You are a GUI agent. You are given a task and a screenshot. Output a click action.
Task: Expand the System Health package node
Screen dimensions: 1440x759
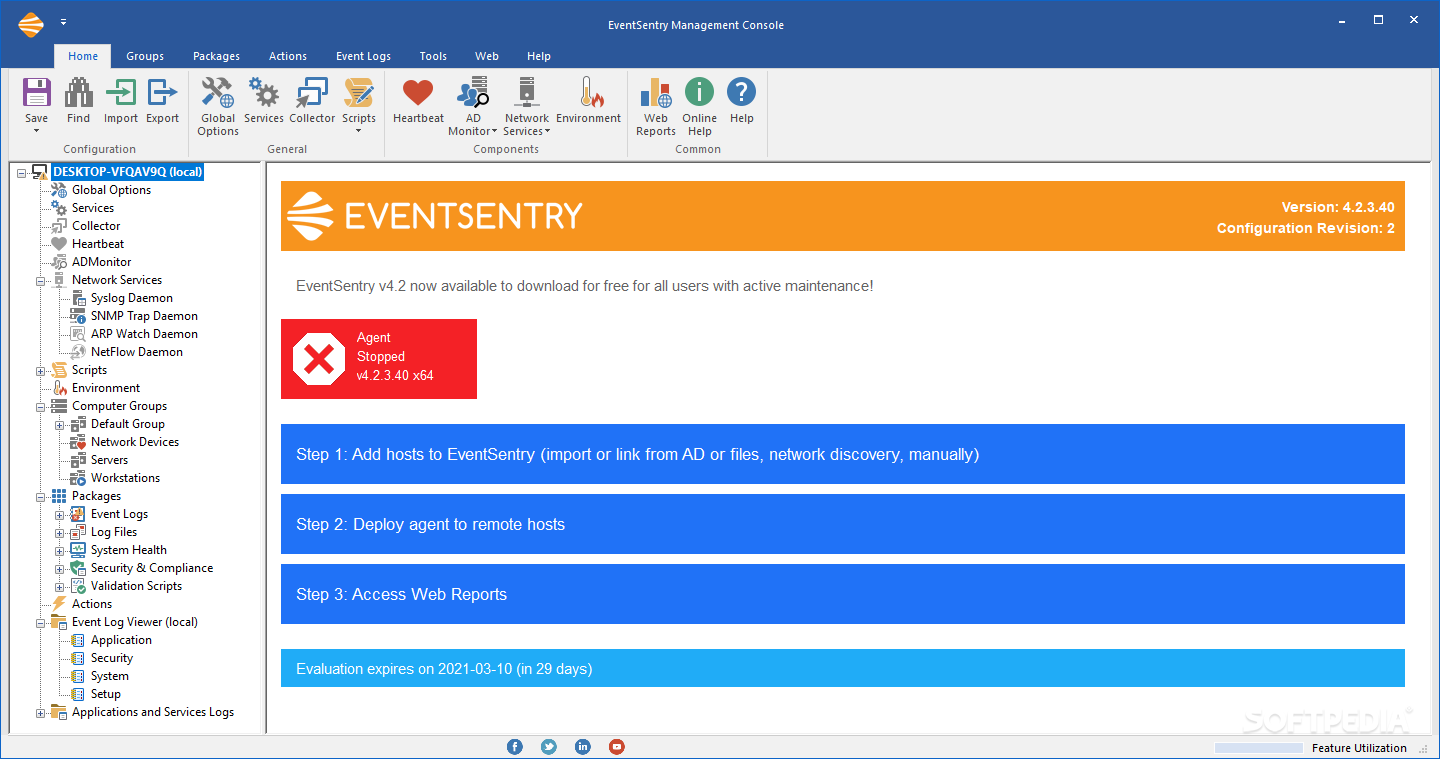[x=60, y=550]
